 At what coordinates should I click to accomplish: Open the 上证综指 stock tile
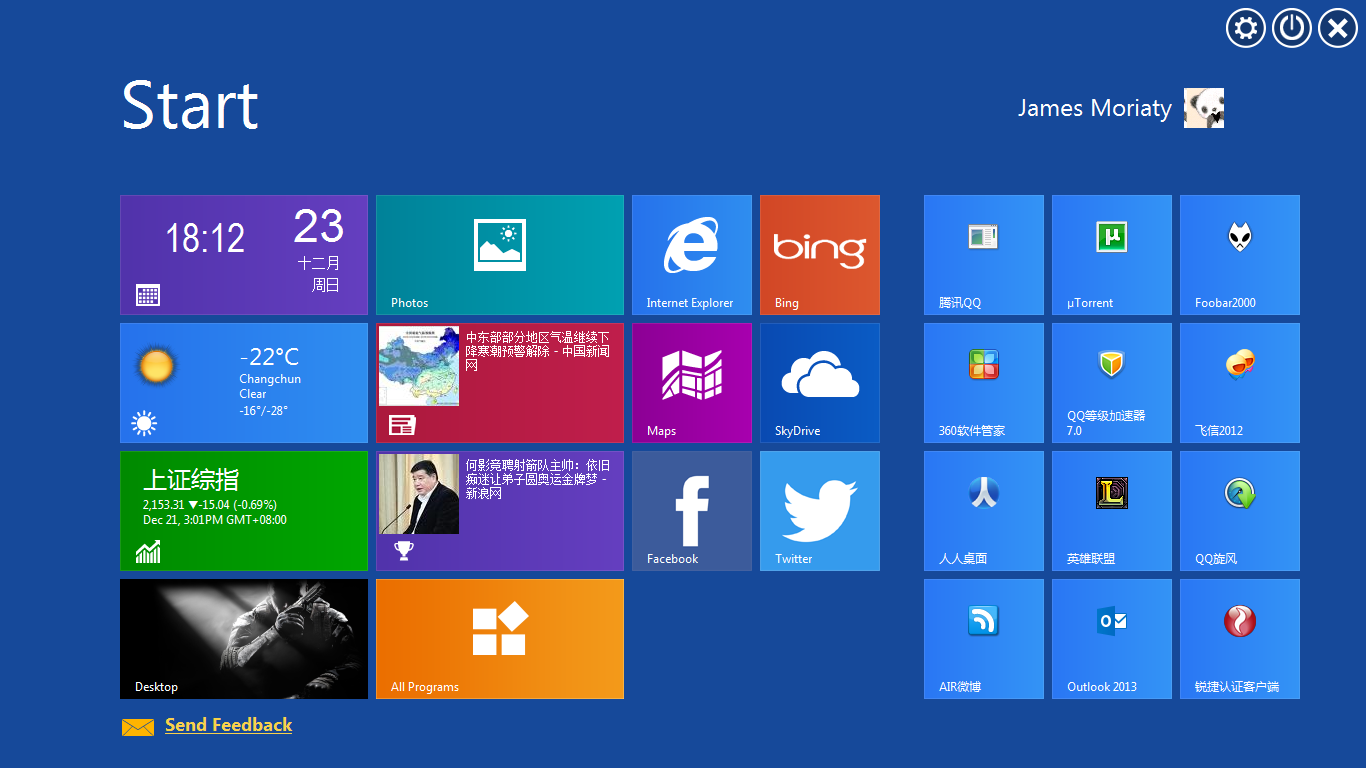click(244, 511)
